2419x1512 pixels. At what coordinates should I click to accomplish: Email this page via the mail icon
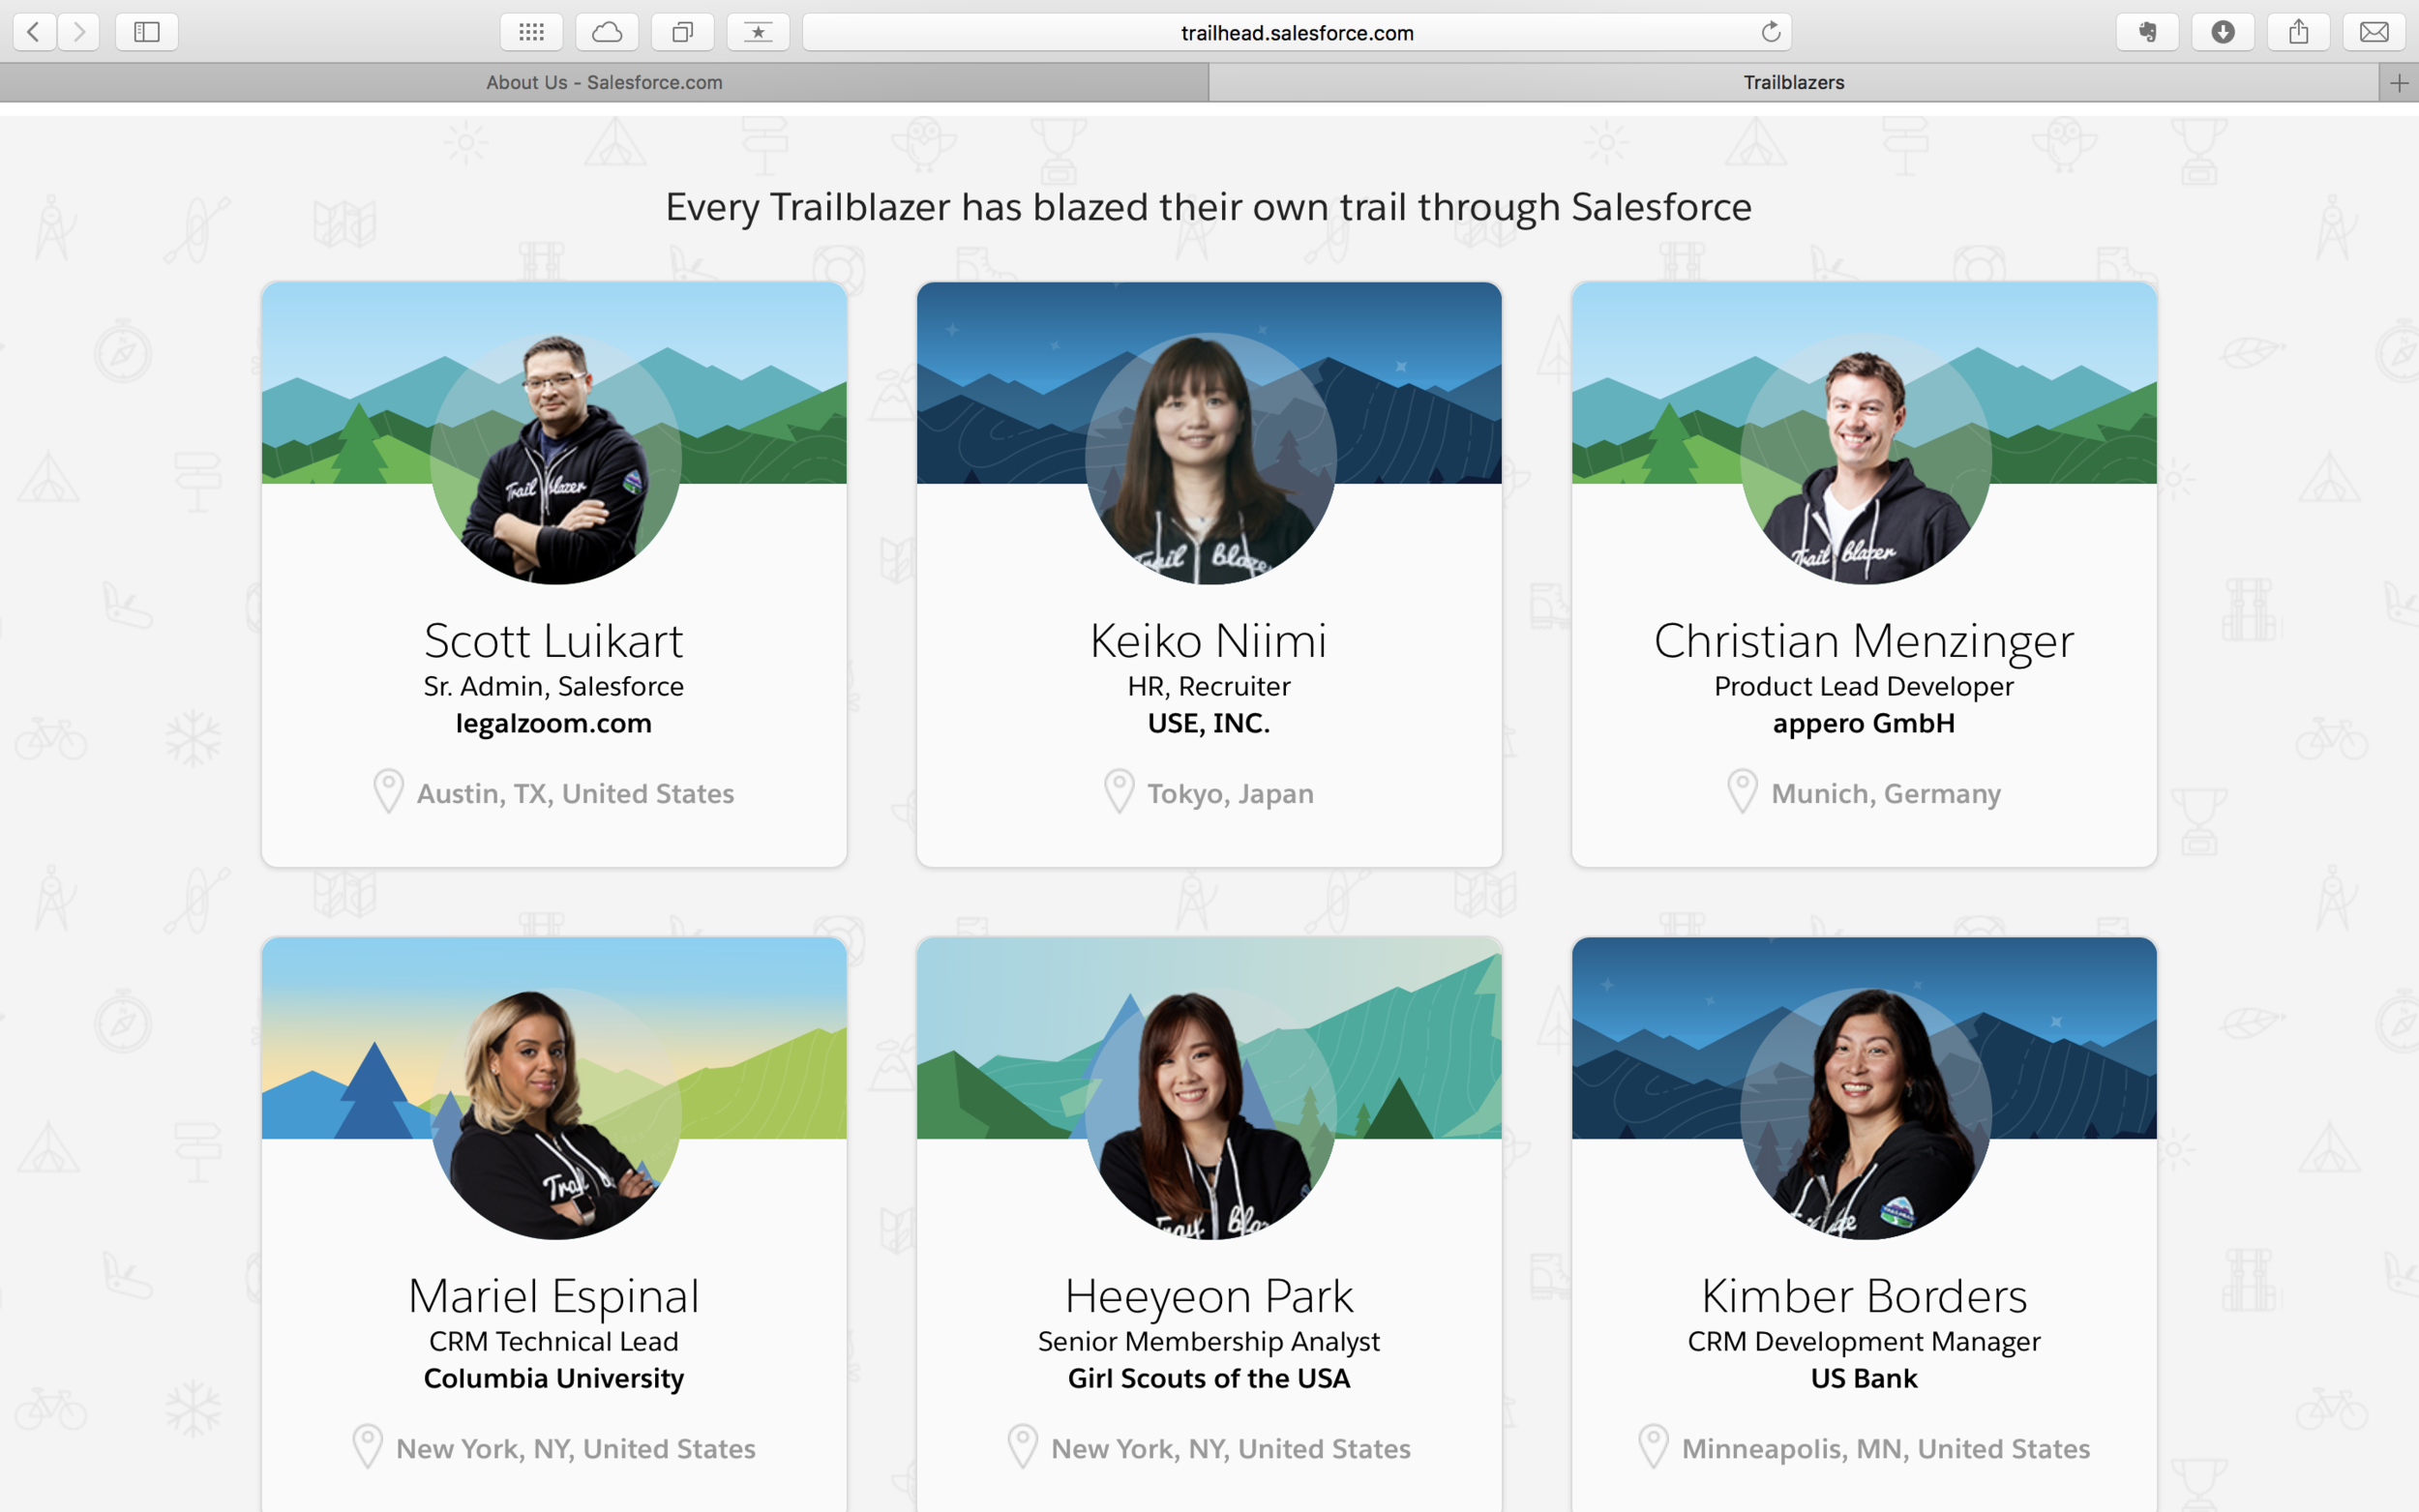point(2373,31)
